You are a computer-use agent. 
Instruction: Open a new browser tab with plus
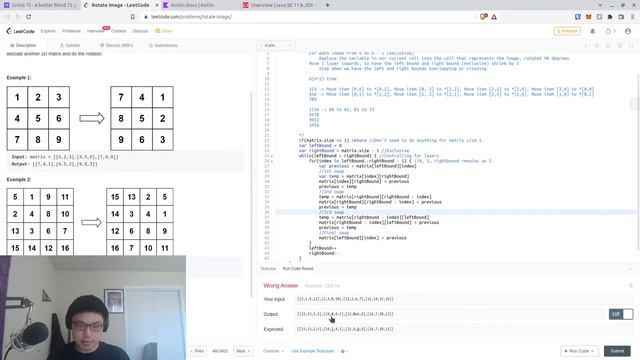pos(327,5)
